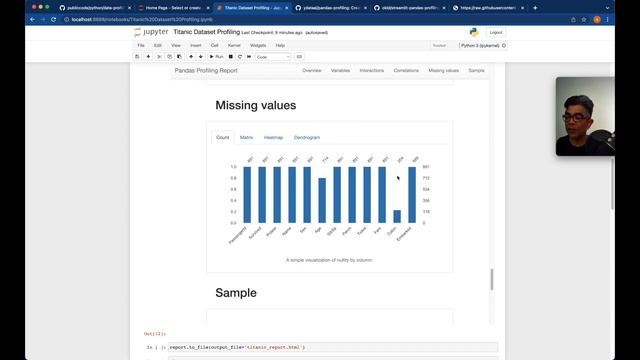Go to Variables in the profiling report nav
Image resolution: width=640 pixels, height=360 pixels.
click(340, 71)
